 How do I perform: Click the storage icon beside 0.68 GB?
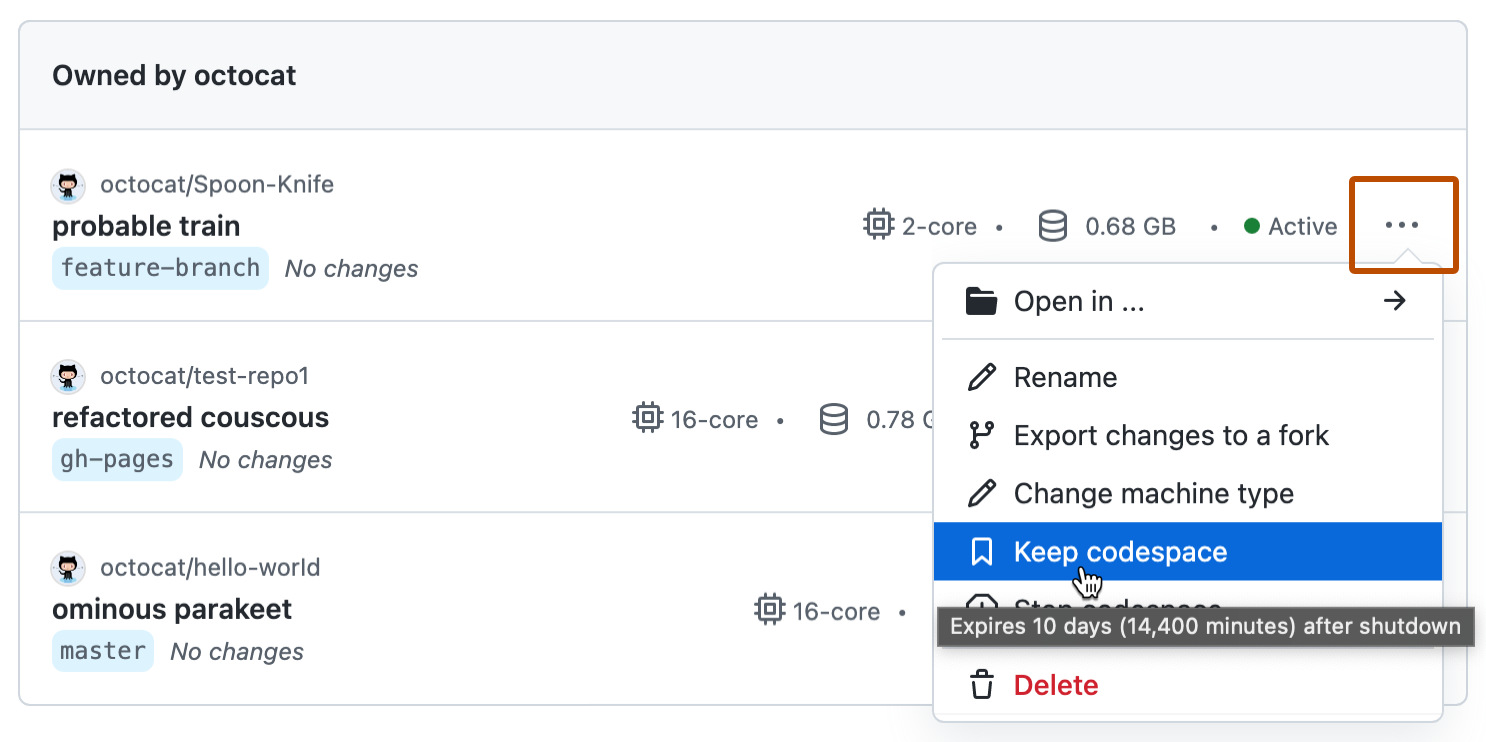pyautogui.click(x=1052, y=225)
